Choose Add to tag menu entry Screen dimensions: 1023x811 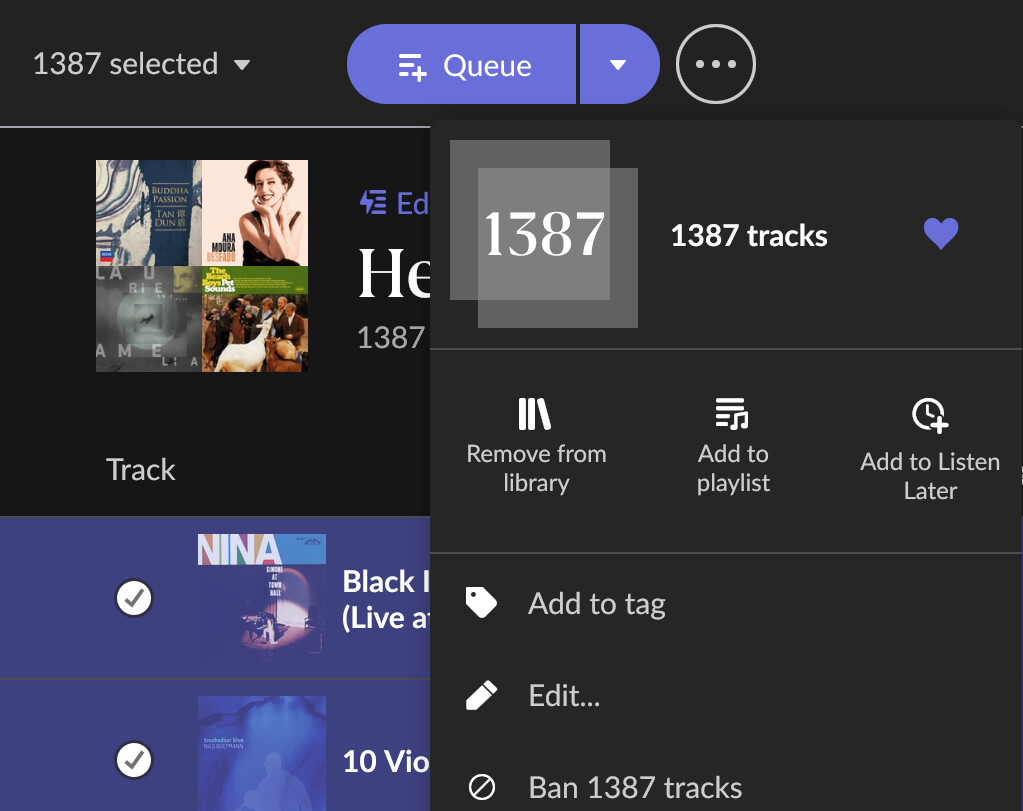[597, 604]
